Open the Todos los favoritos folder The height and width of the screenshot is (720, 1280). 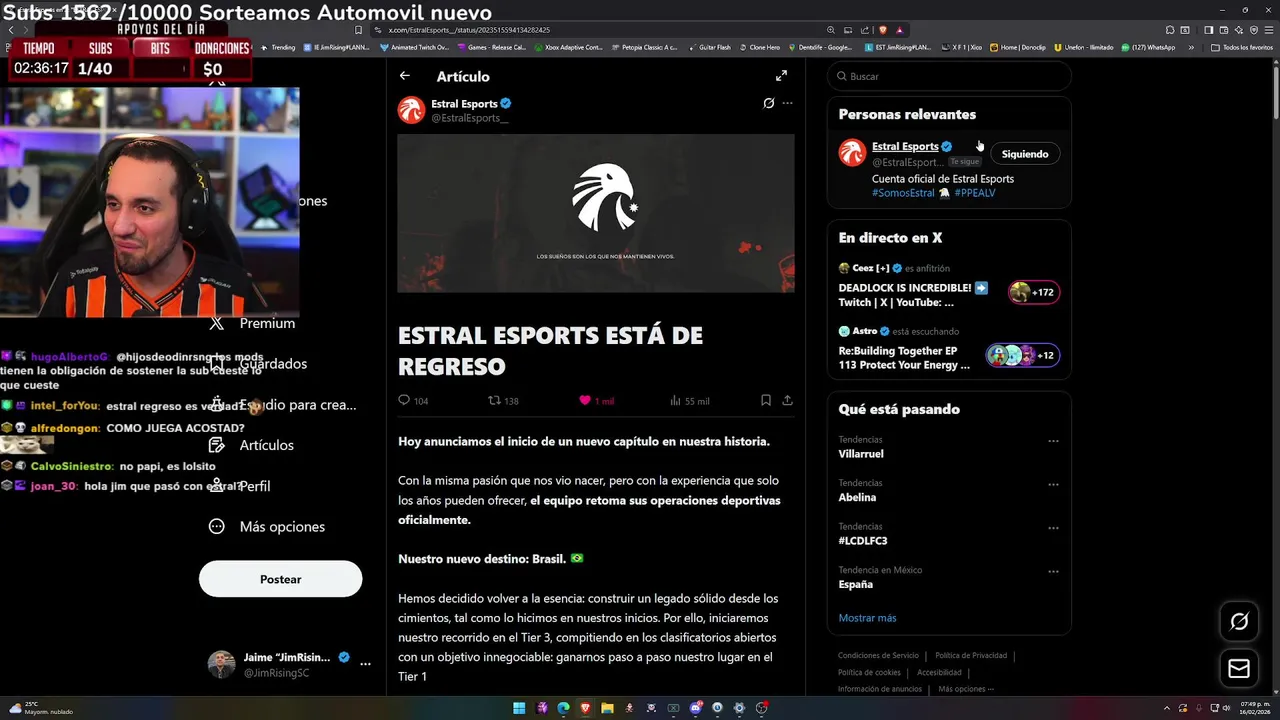1242,47
